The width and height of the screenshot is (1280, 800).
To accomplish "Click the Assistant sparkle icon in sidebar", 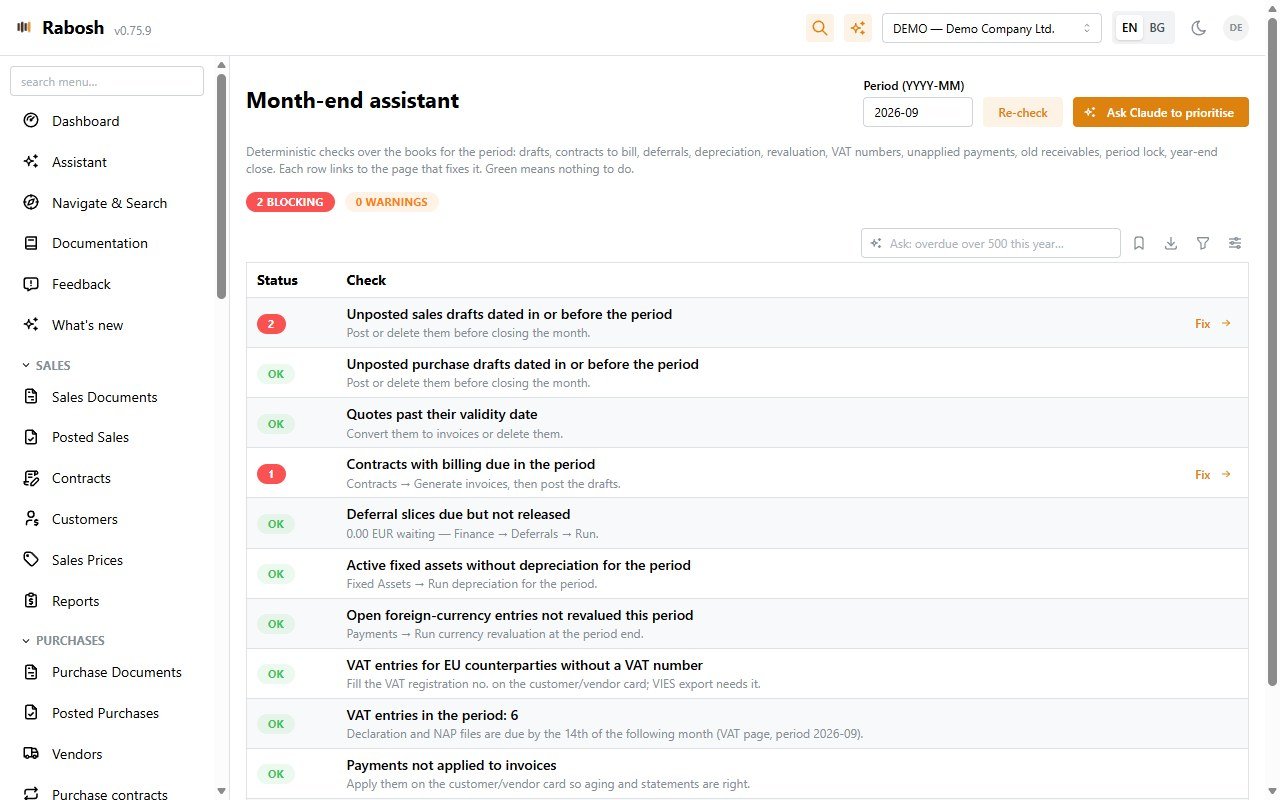I will 31,162.
